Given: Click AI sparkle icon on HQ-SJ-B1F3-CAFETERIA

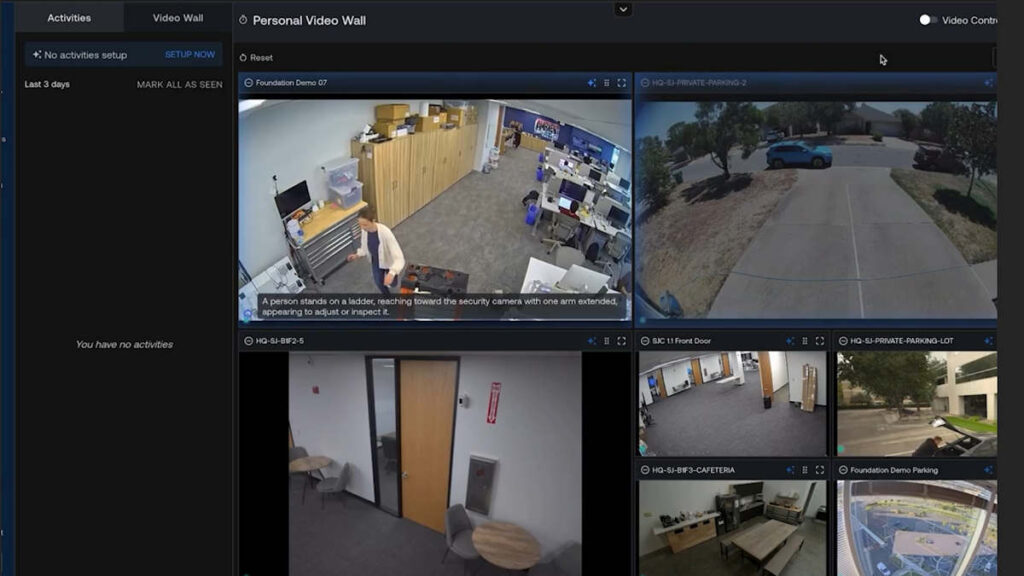Looking at the screenshot, I should point(790,470).
